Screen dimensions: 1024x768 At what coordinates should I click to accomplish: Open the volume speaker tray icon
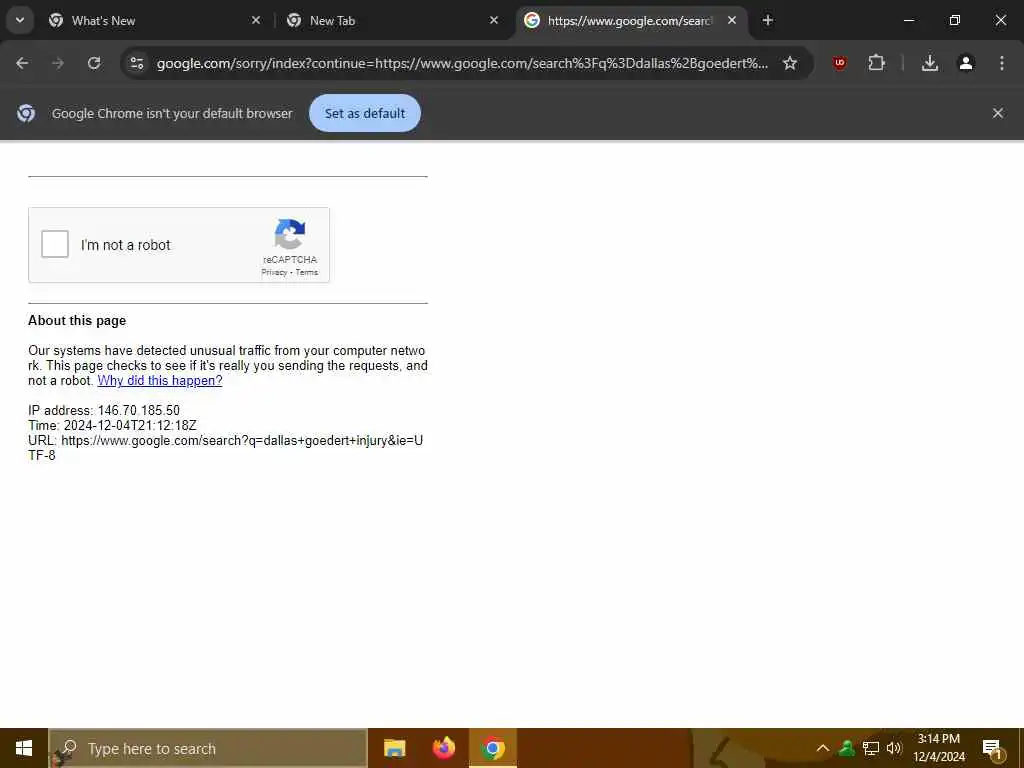pos(894,748)
